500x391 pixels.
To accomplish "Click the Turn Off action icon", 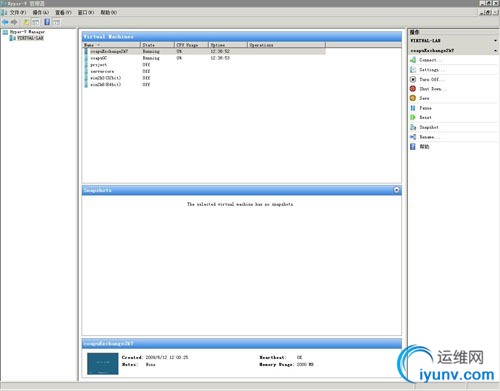I will 413,79.
